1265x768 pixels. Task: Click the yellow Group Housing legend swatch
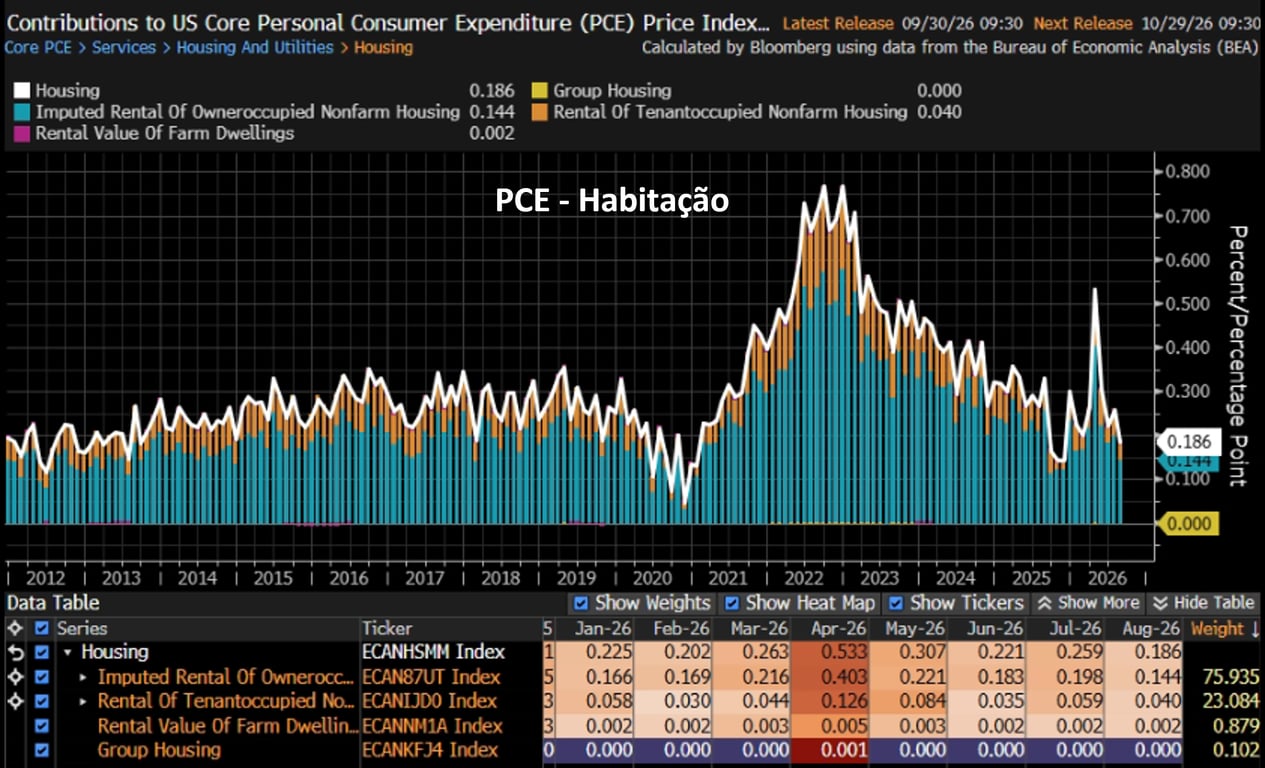click(540, 91)
